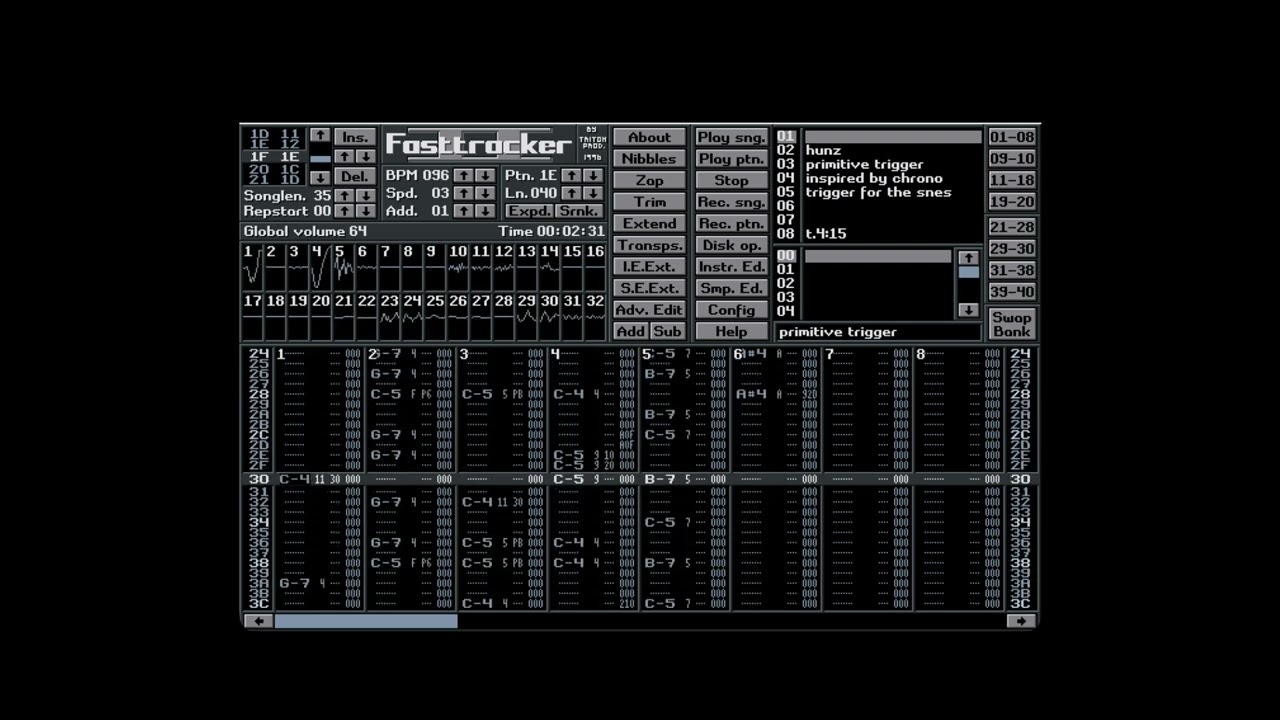
Task: Increase Songlen. with up arrow
Action: coord(343,196)
